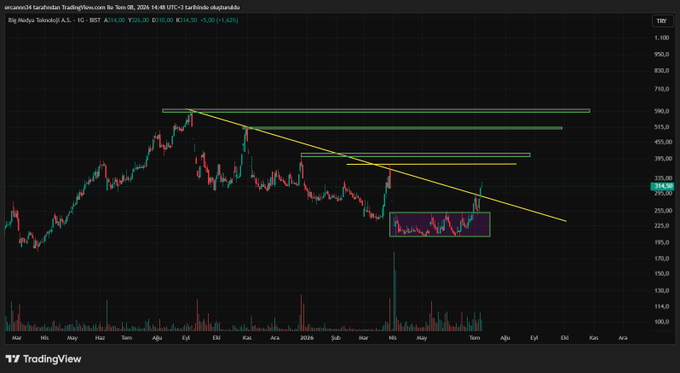The height and width of the screenshot is (373, 680).
Task: Click the Tem label near the latest candles
Action: click(x=475, y=337)
